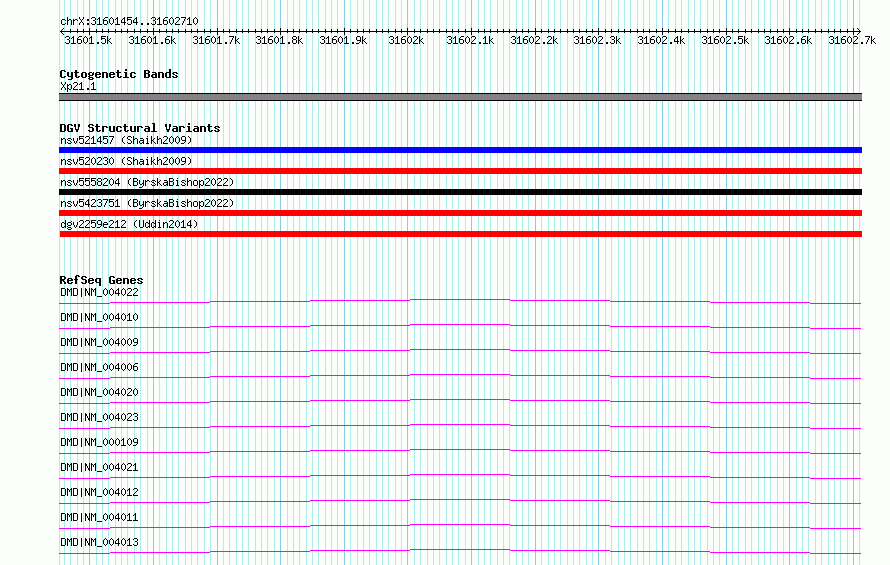Open the DMD|NM_004006 transcript label
Image resolution: width=890 pixels, height=565 pixels.
(99, 367)
